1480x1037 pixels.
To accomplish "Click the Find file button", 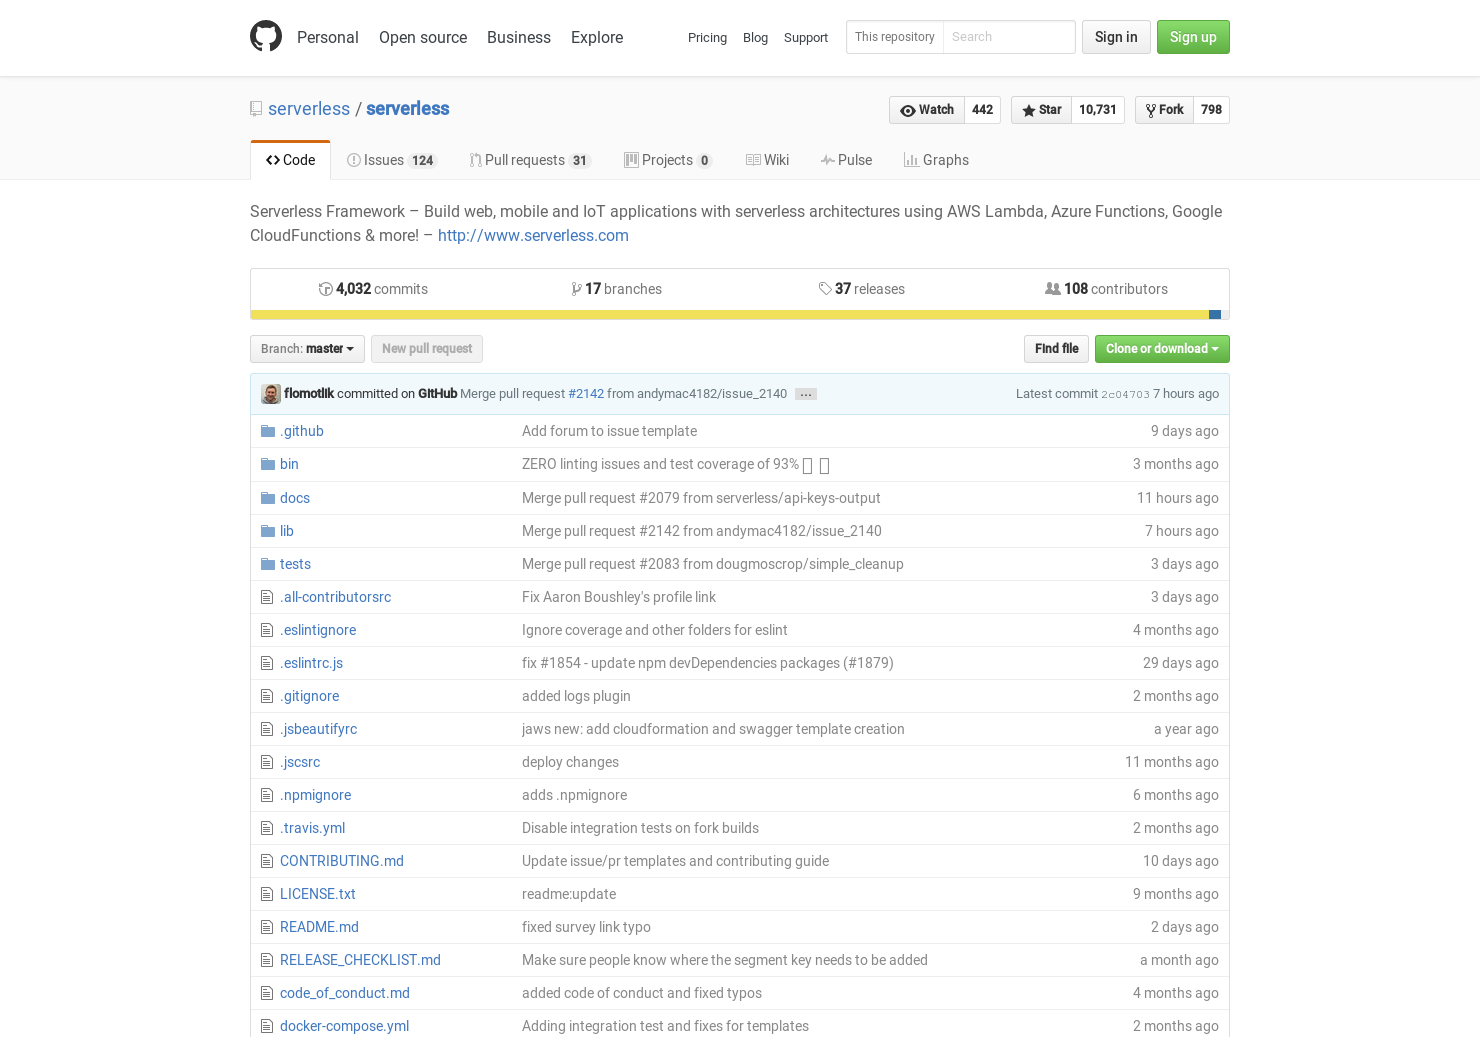I will tap(1056, 349).
